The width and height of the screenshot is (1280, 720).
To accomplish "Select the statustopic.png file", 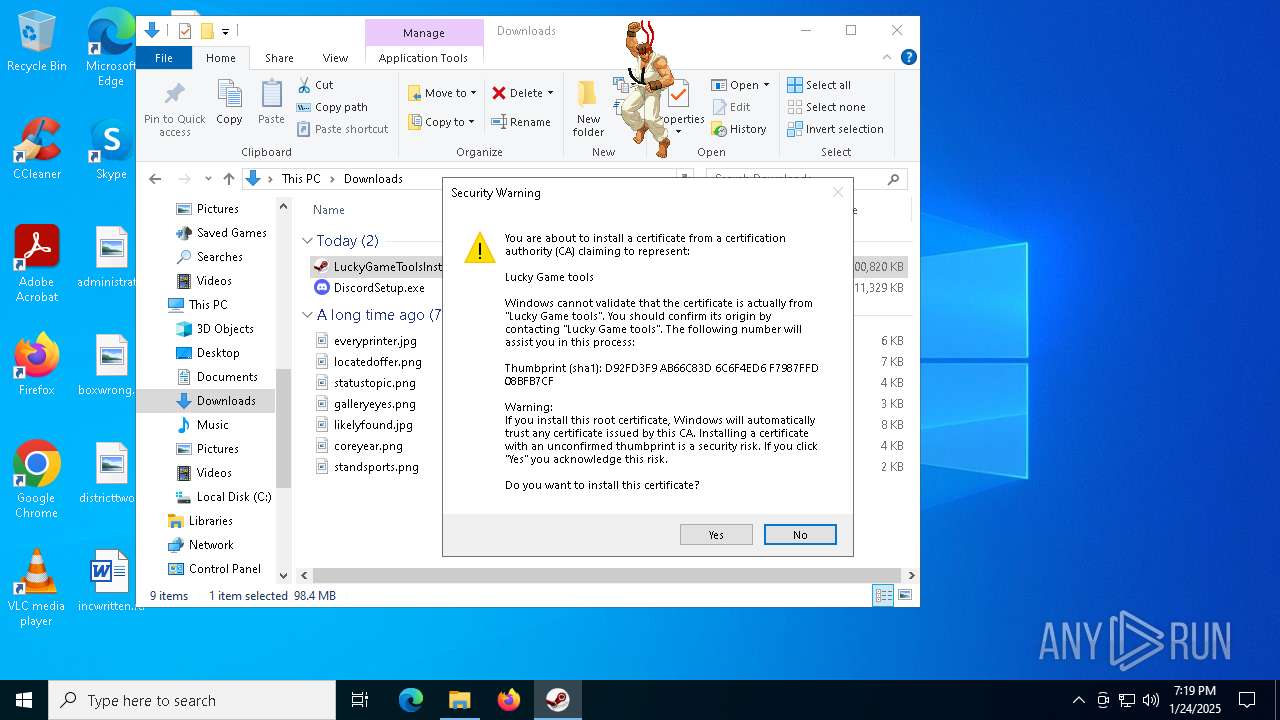I will point(375,383).
